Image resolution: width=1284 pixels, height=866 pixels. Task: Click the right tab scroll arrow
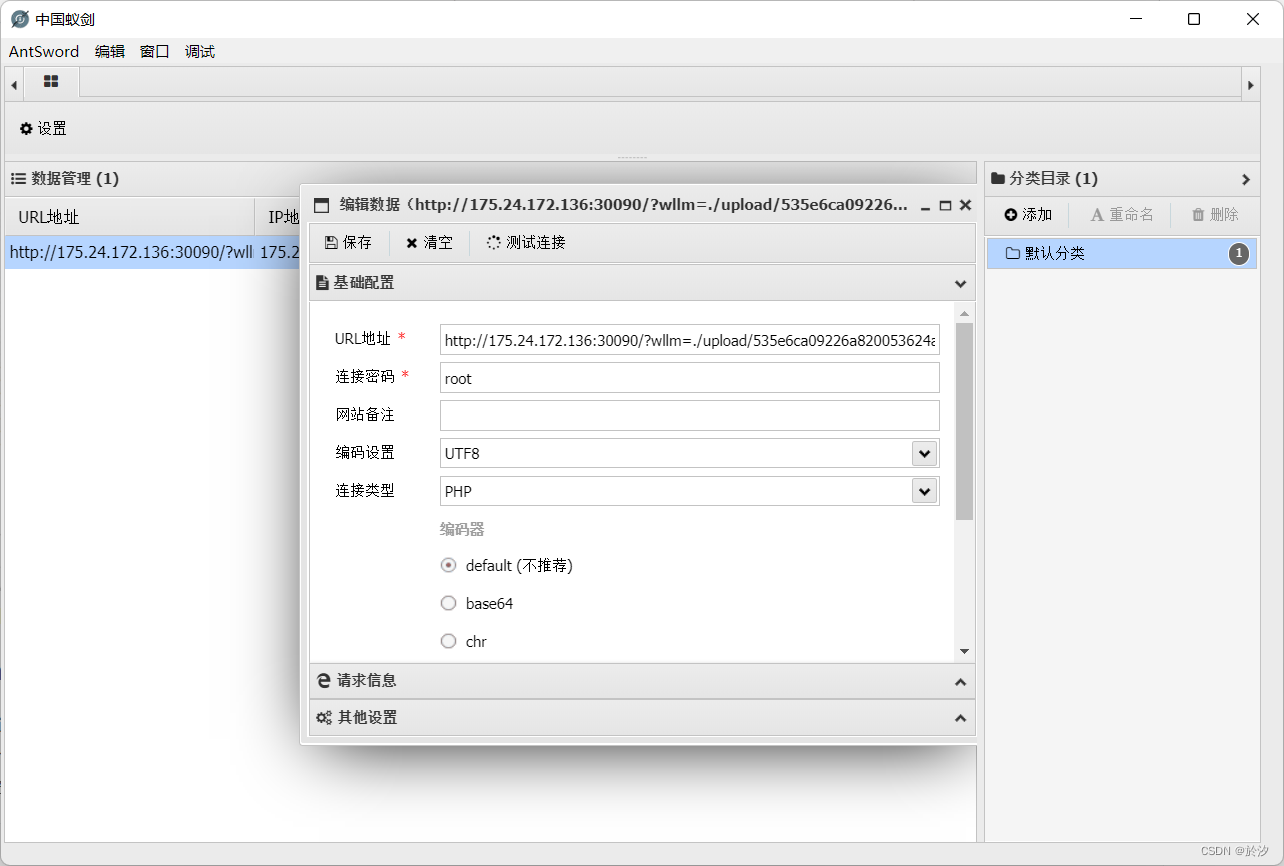pos(1250,85)
